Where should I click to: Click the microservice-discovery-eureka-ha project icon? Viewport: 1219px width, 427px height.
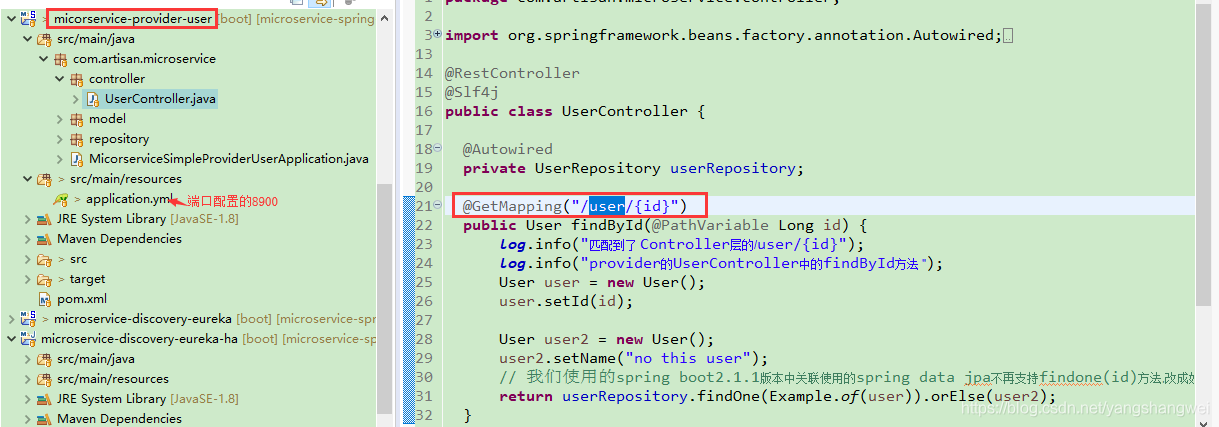[x=29, y=339]
